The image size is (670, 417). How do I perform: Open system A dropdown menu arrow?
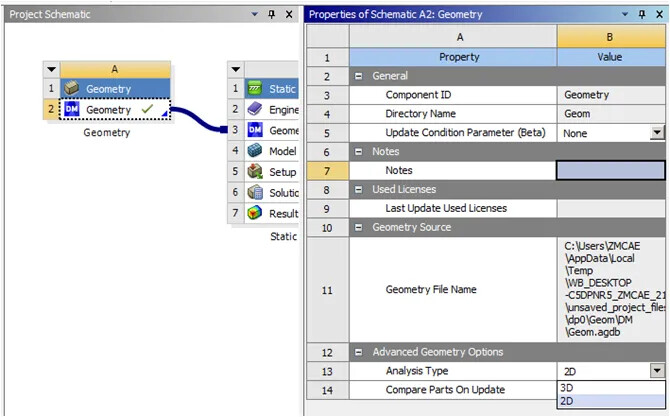[53, 70]
